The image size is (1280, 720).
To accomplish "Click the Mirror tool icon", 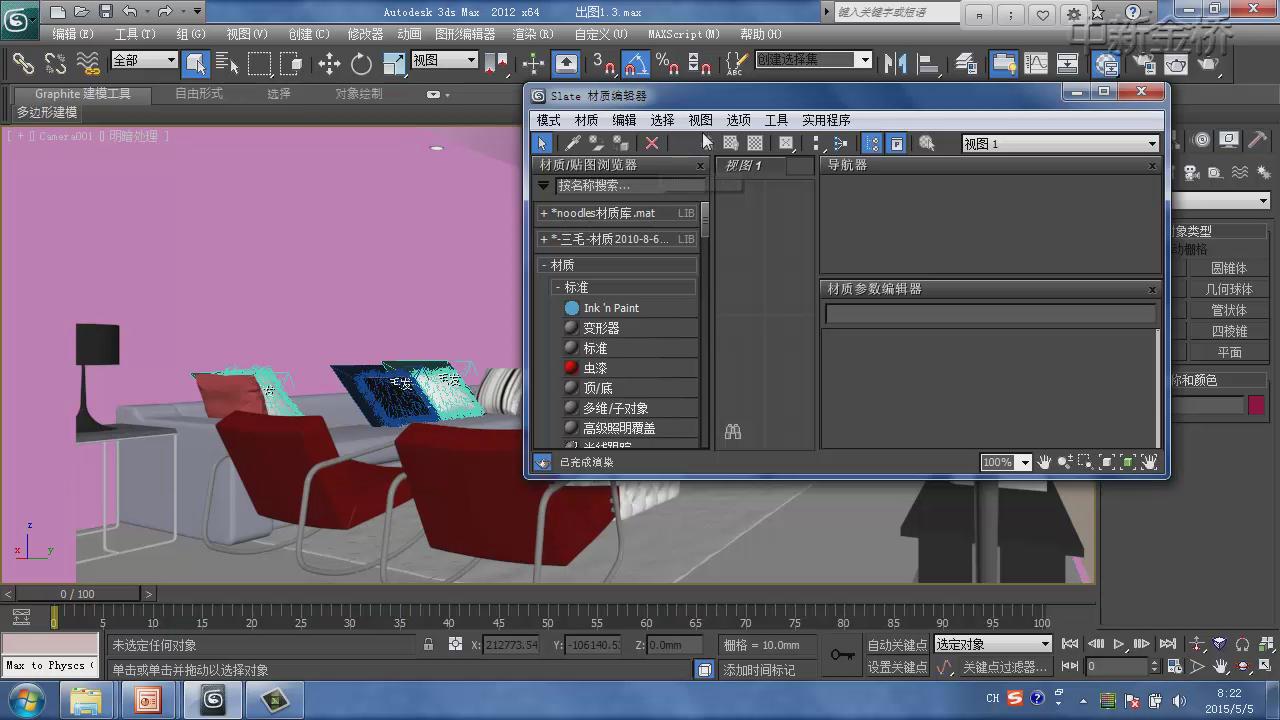I will click(896, 63).
